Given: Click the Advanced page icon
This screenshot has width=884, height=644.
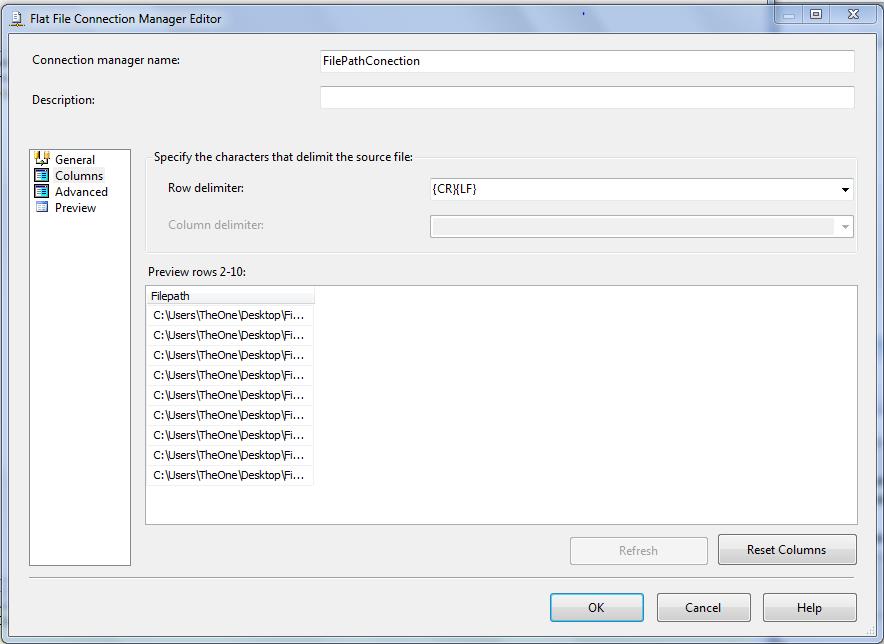Looking at the screenshot, I should click(42, 191).
